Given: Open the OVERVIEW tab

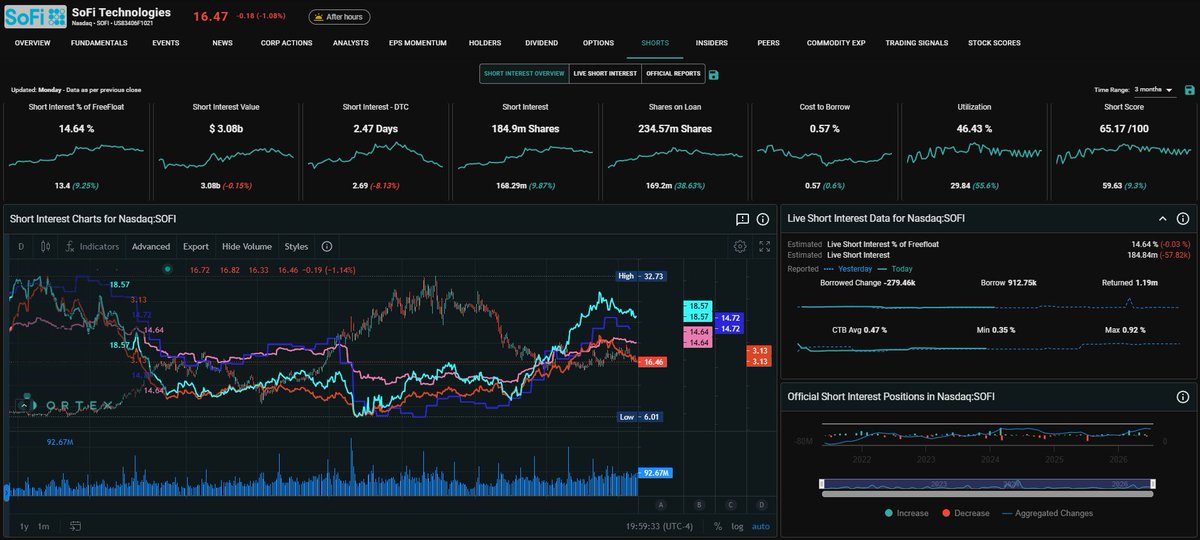Looking at the screenshot, I should click(33, 43).
